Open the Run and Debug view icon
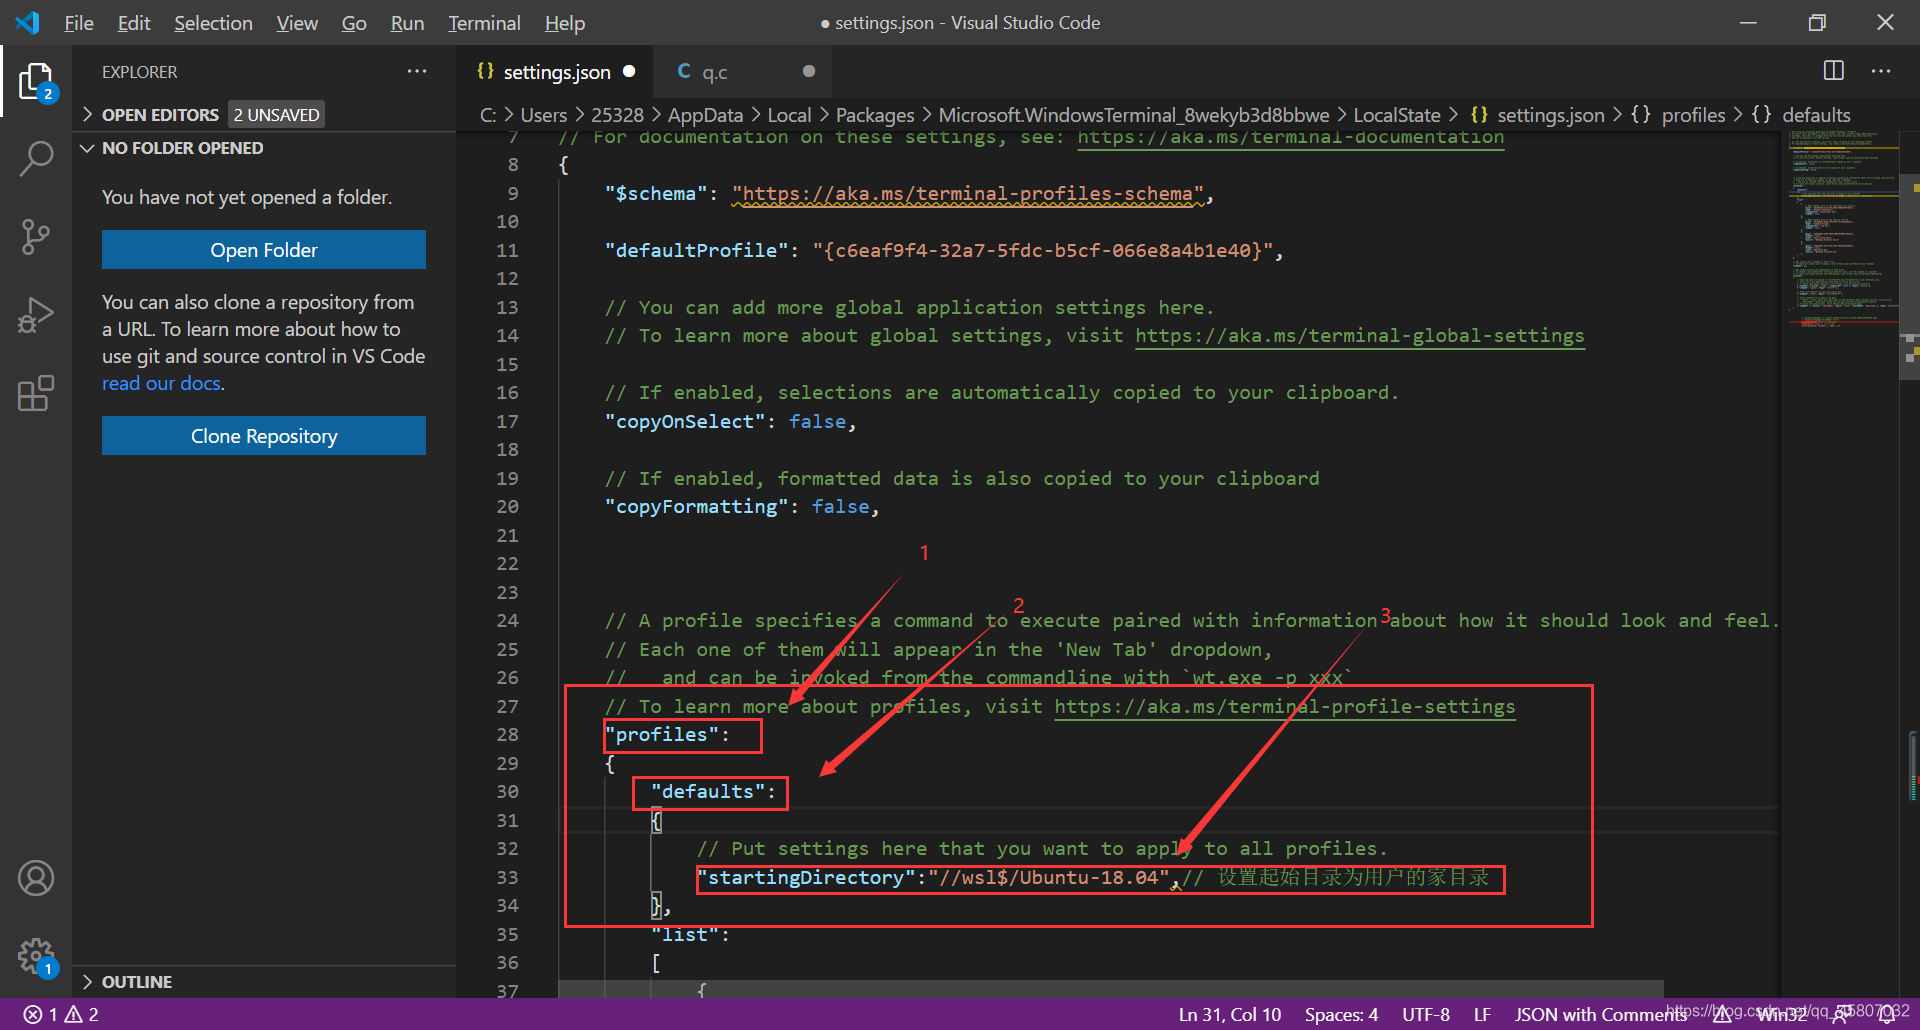The width and height of the screenshot is (1920, 1030). click(36, 315)
